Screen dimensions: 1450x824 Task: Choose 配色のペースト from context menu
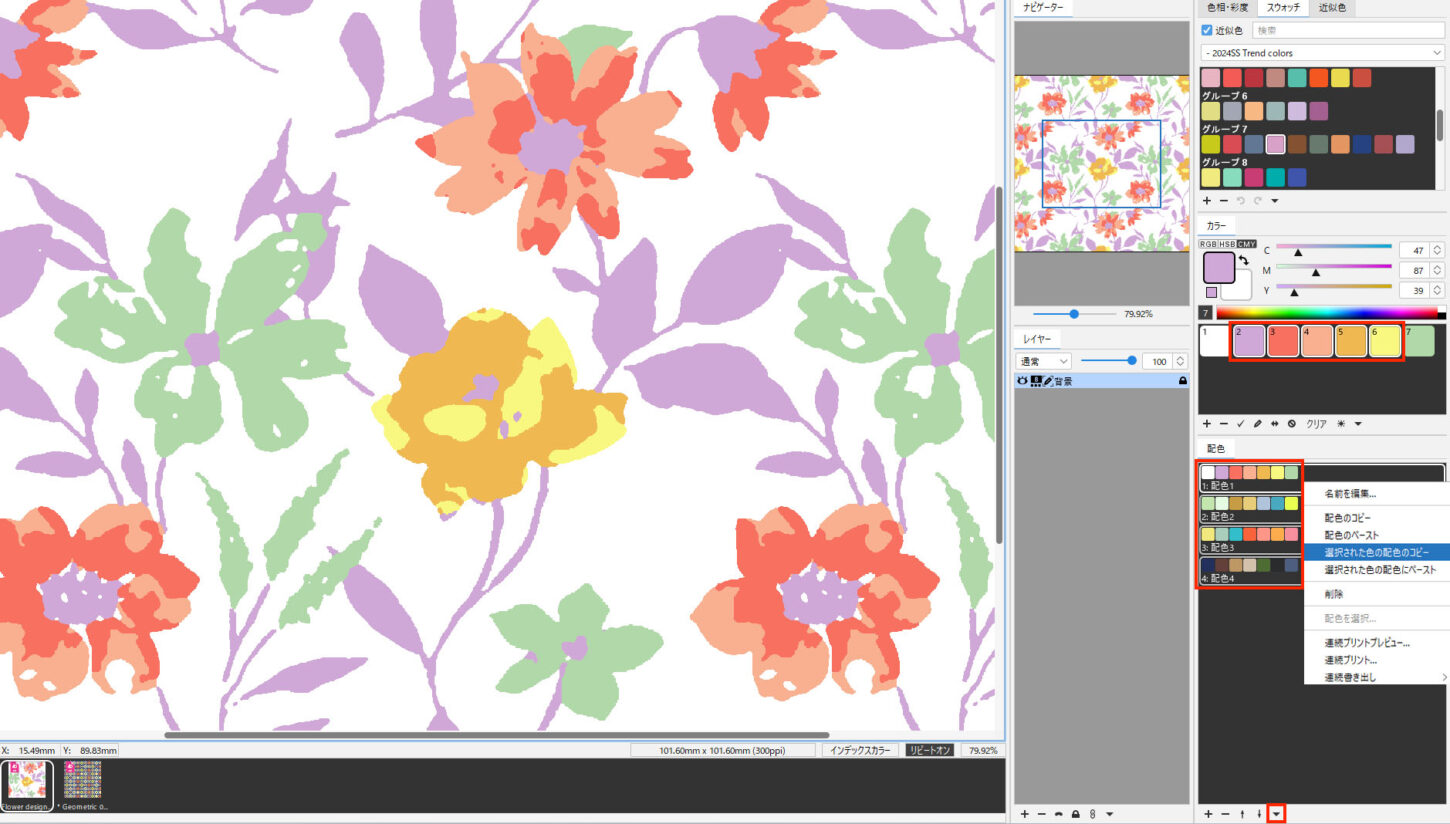[1352, 535]
